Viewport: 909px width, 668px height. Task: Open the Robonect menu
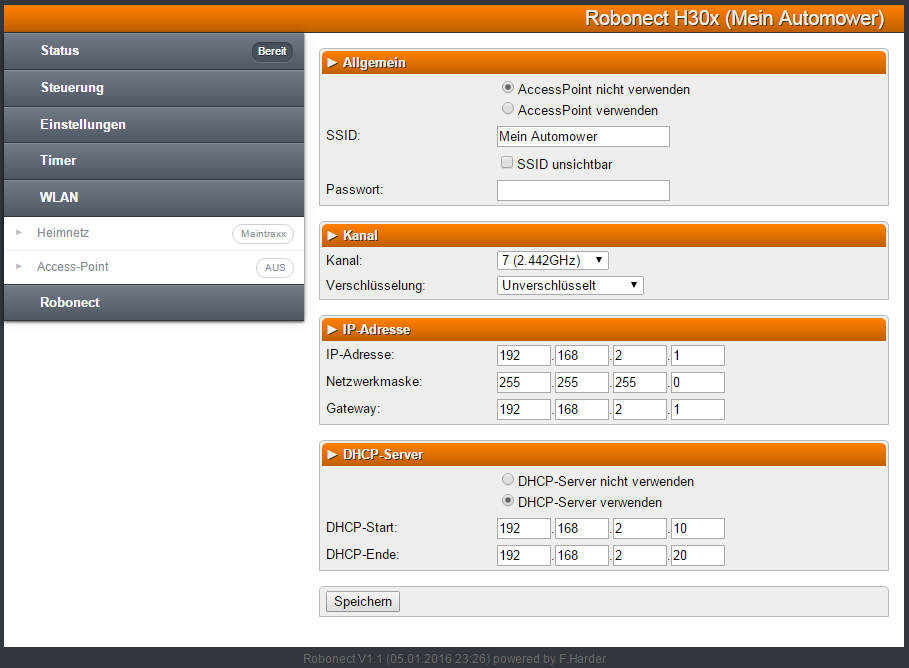[154, 303]
